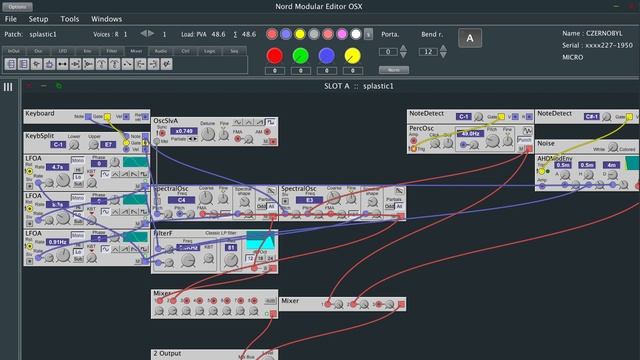640x360 pixels.
Task: Pick the two-connected-dots module icon in Mixer toolbar
Action: coord(62,64)
